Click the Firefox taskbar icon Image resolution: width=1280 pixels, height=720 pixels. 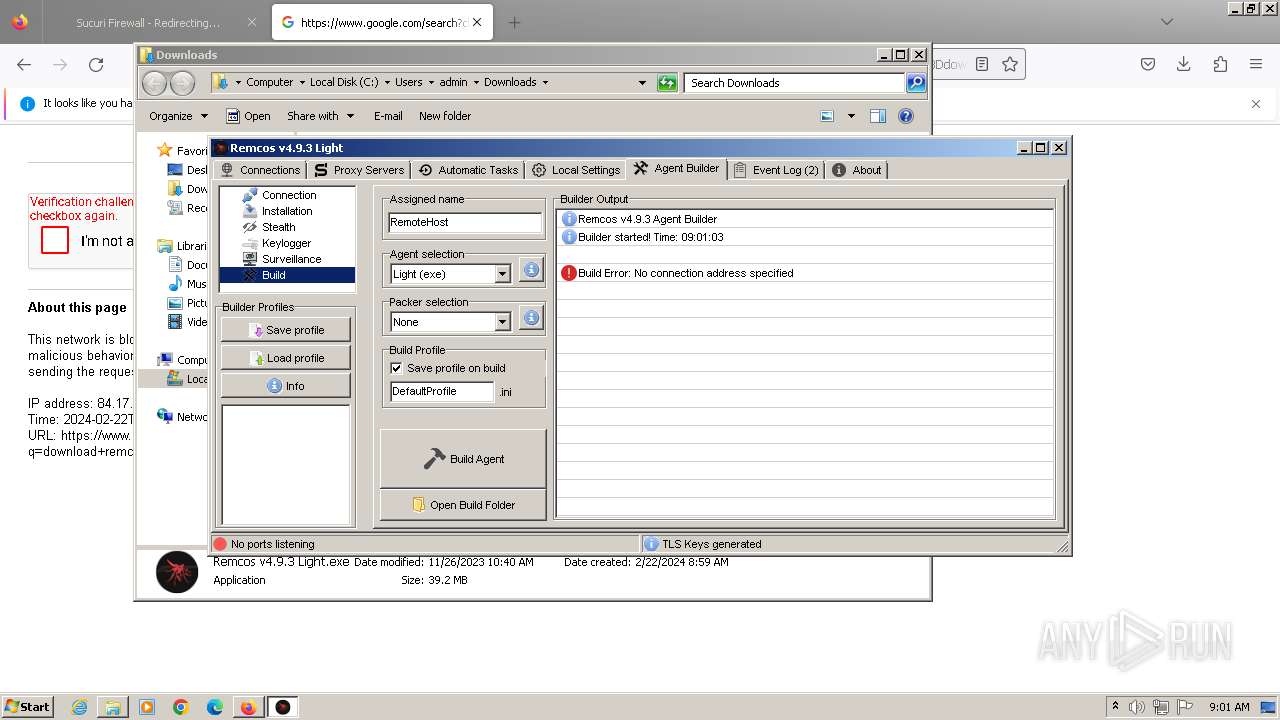[x=248, y=707]
